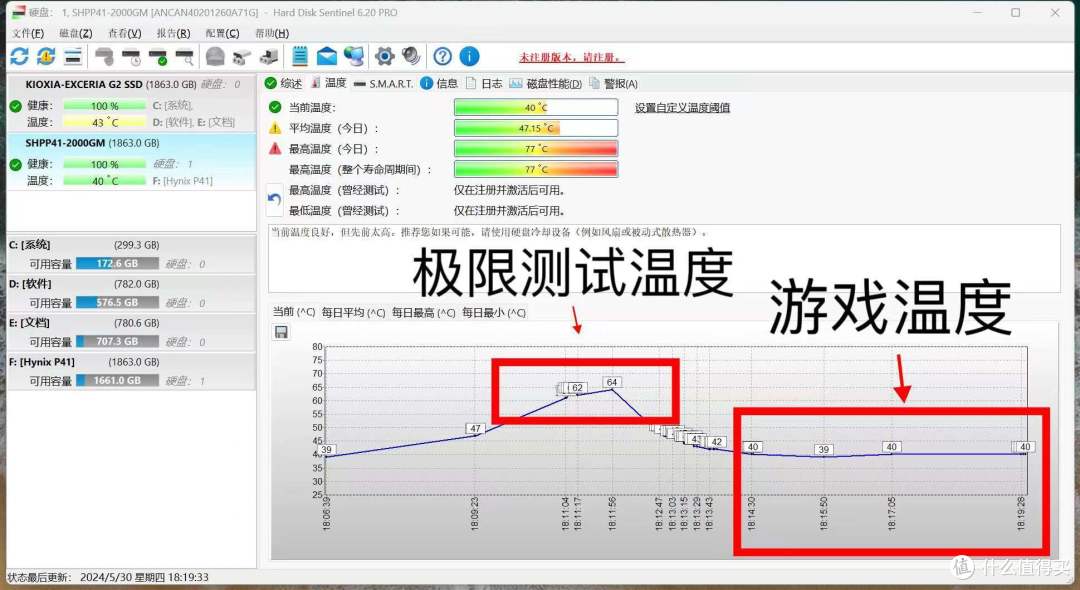Viewport: 1080px width, 590px height.
Task: Switch to the 综述 tab
Action: (284, 83)
